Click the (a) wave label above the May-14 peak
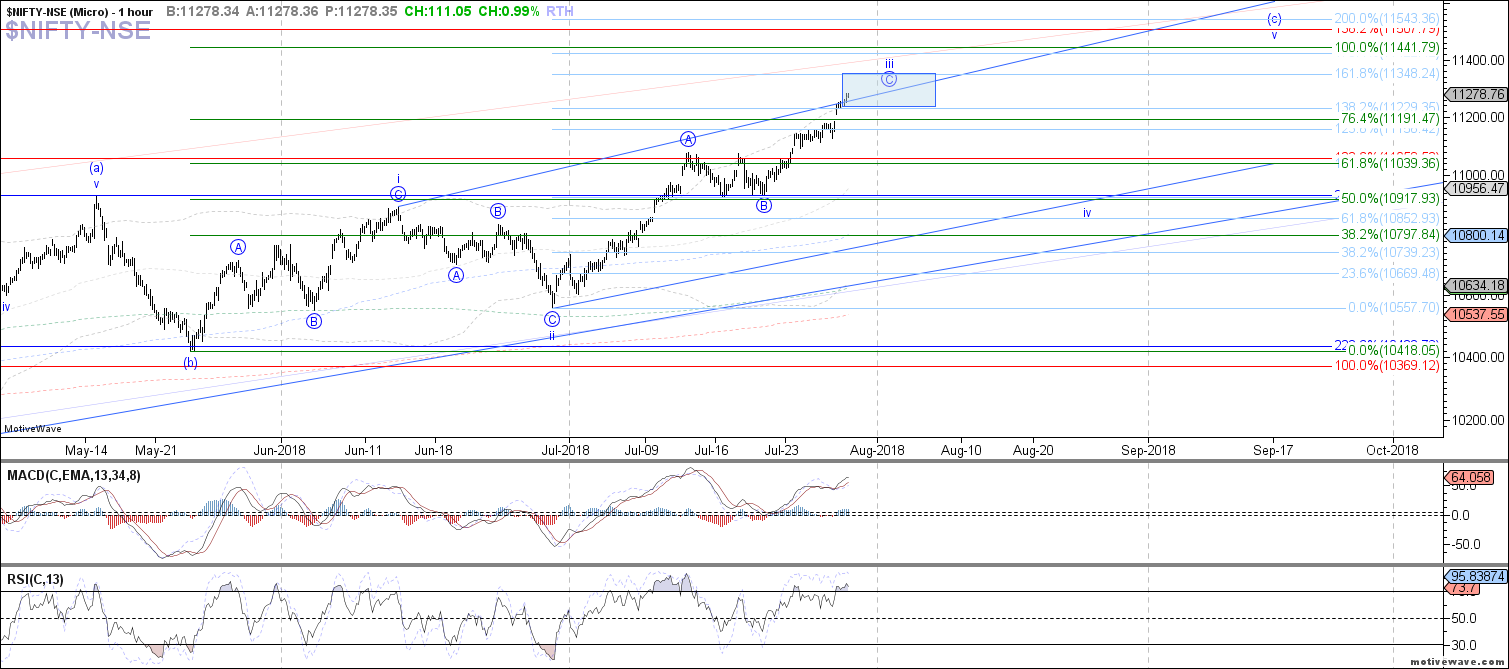The height and width of the screenshot is (669, 1509). pyautogui.click(x=97, y=168)
